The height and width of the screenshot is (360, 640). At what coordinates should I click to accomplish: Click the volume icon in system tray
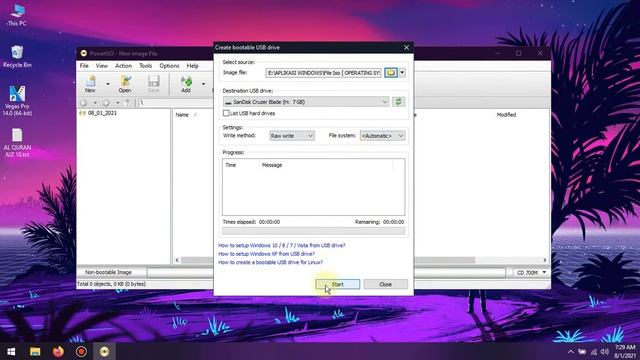tap(605, 351)
